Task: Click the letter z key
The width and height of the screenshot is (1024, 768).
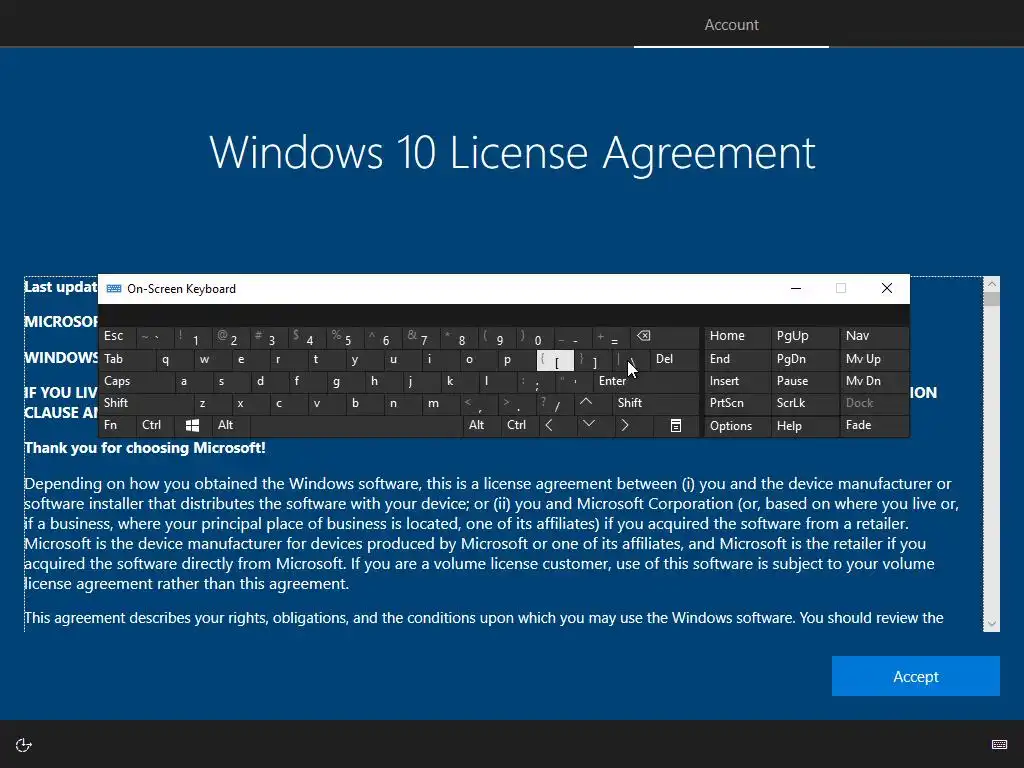Action: pyautogui.click(x=212, y=403)
